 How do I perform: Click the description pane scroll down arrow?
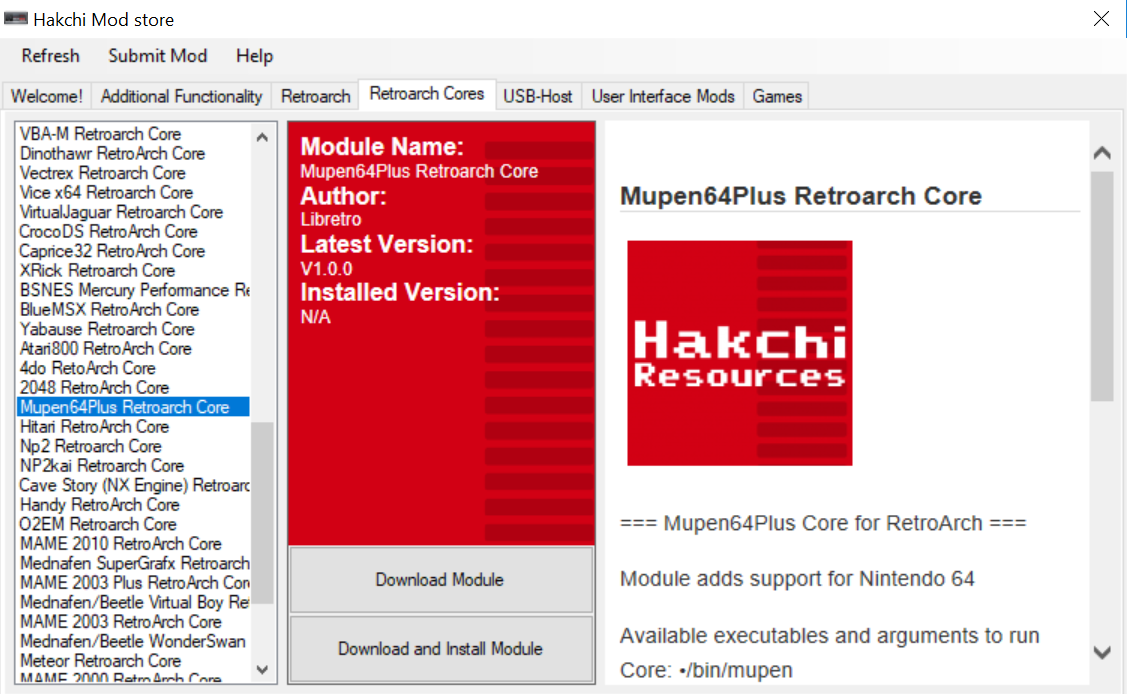1102,652
